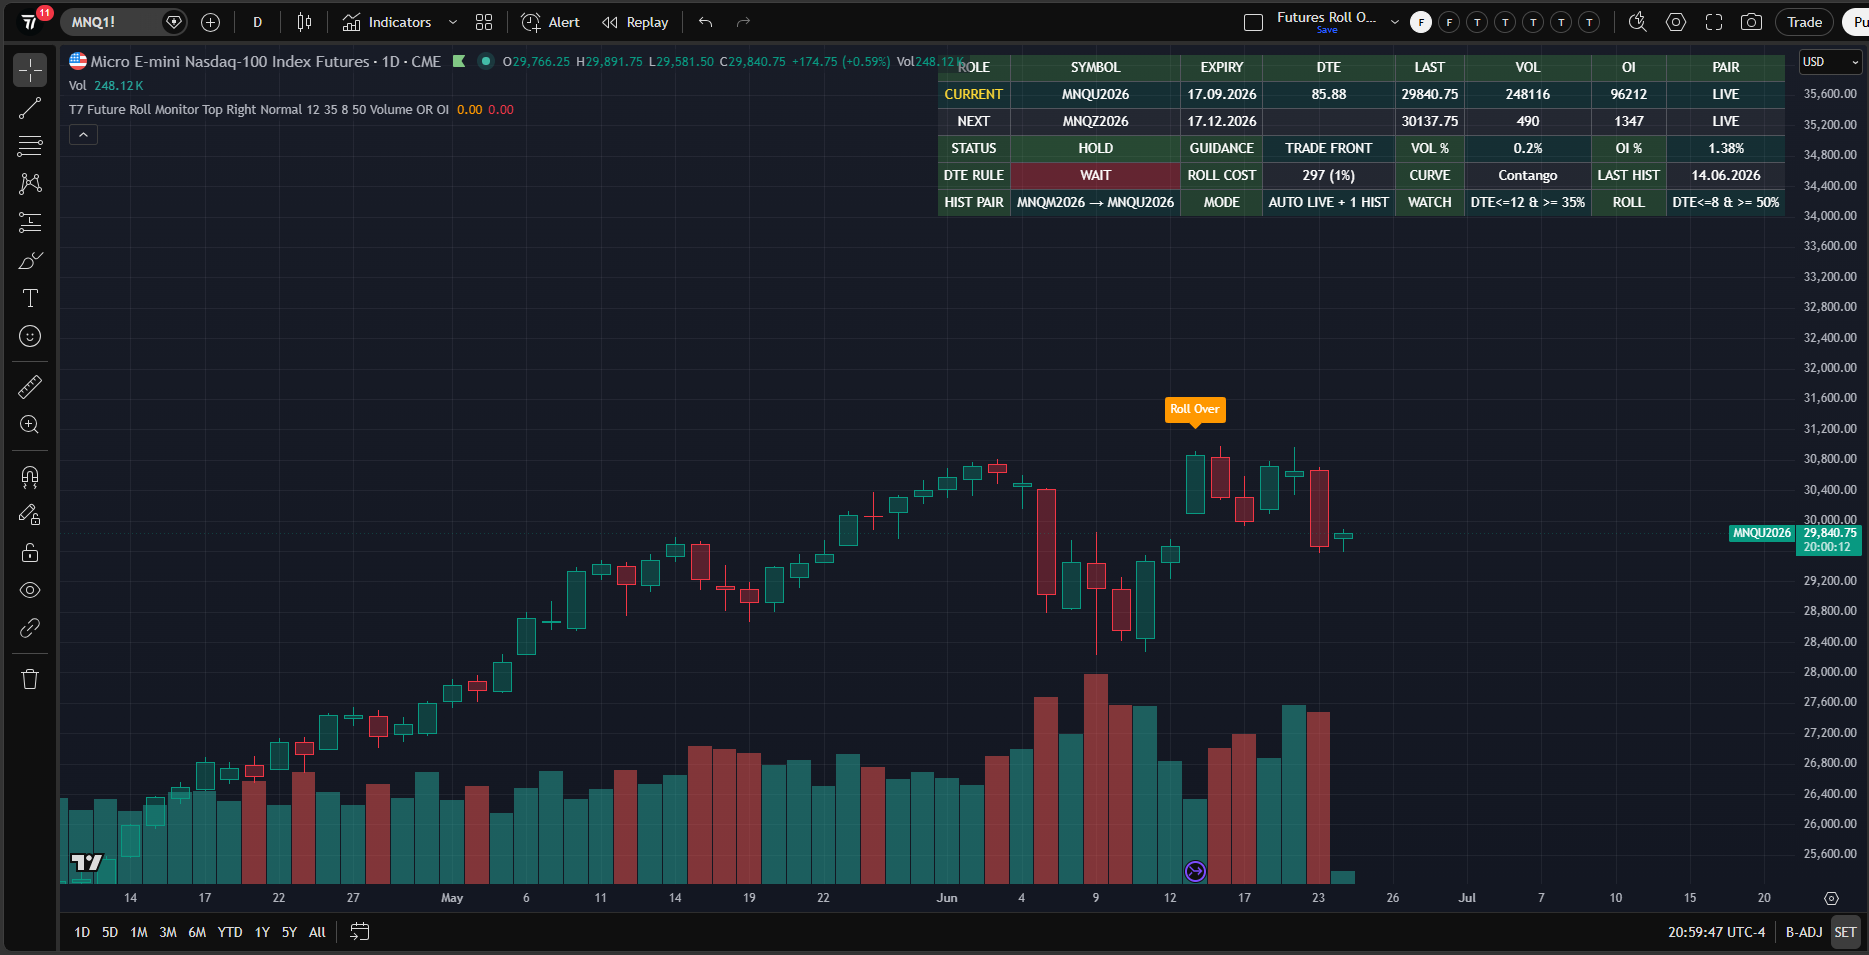Expand the manage layouts dropdown chevron
The image size is (1869, 955).
pos(1395,22)
